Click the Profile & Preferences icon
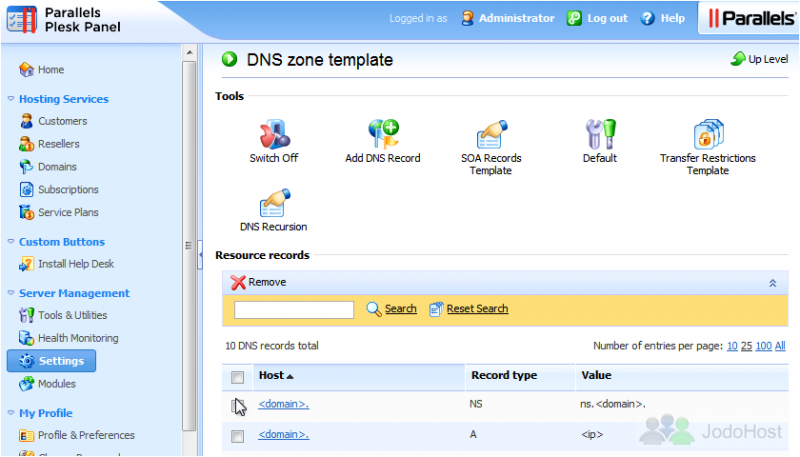 click(27, 435)
